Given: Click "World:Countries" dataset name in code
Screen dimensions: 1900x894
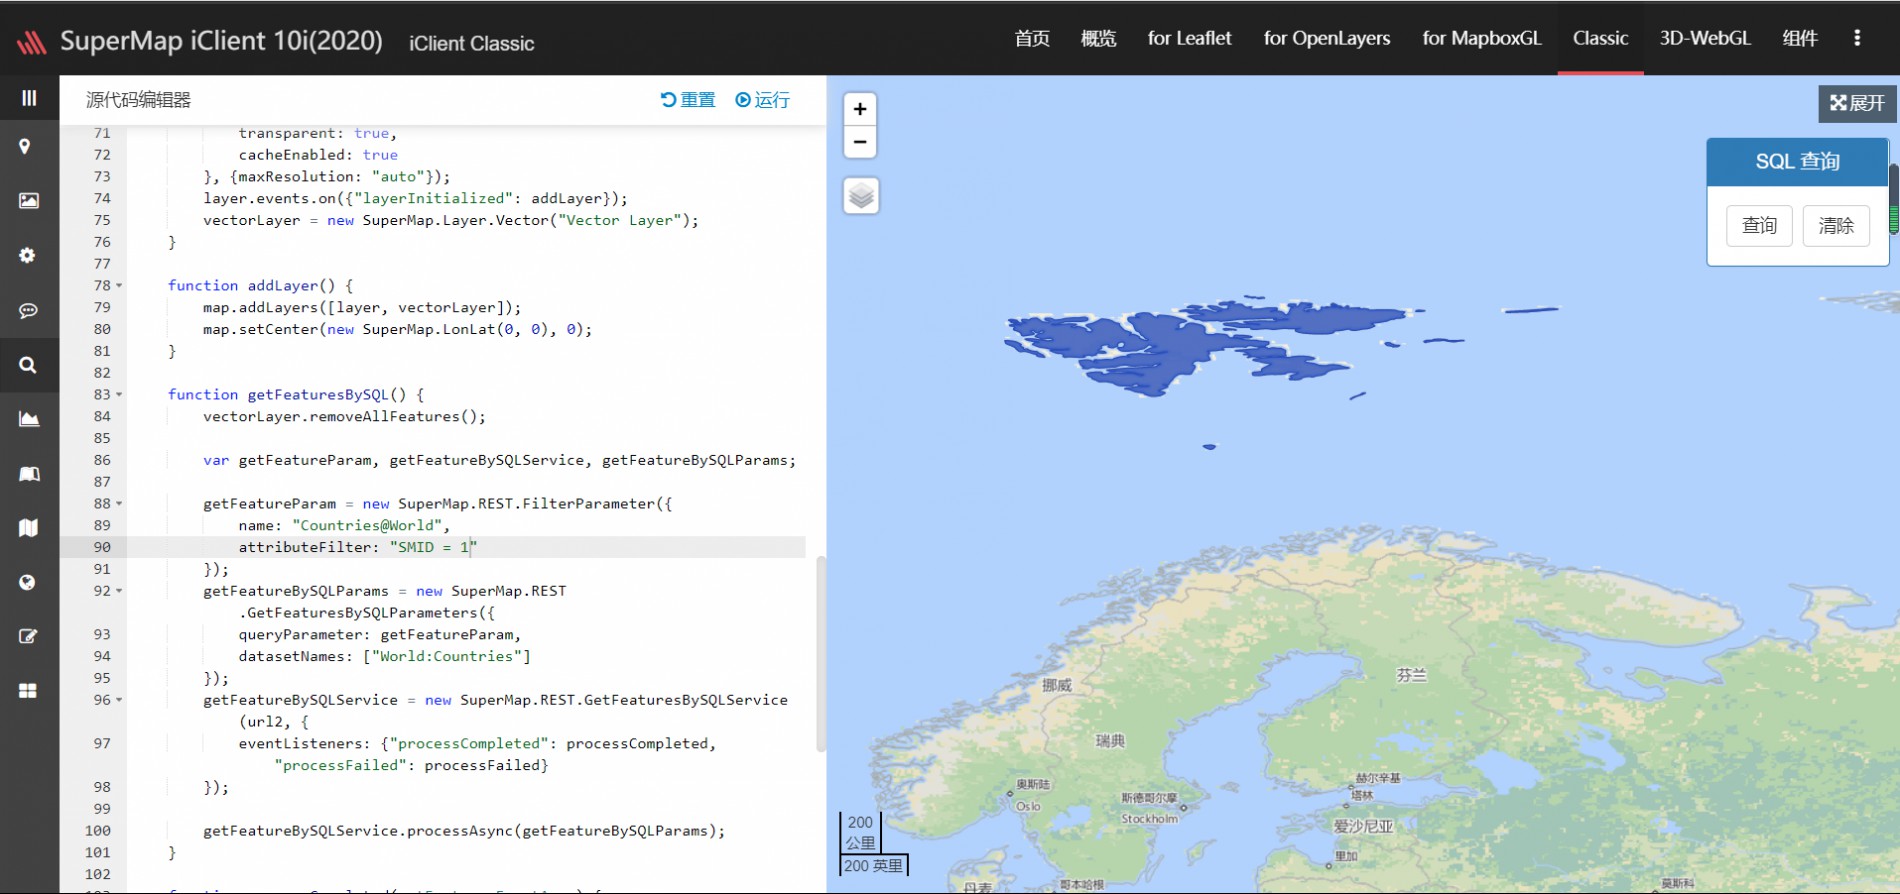Looking at the screenshot, I should pyautogui.click(x=446, y=657).
